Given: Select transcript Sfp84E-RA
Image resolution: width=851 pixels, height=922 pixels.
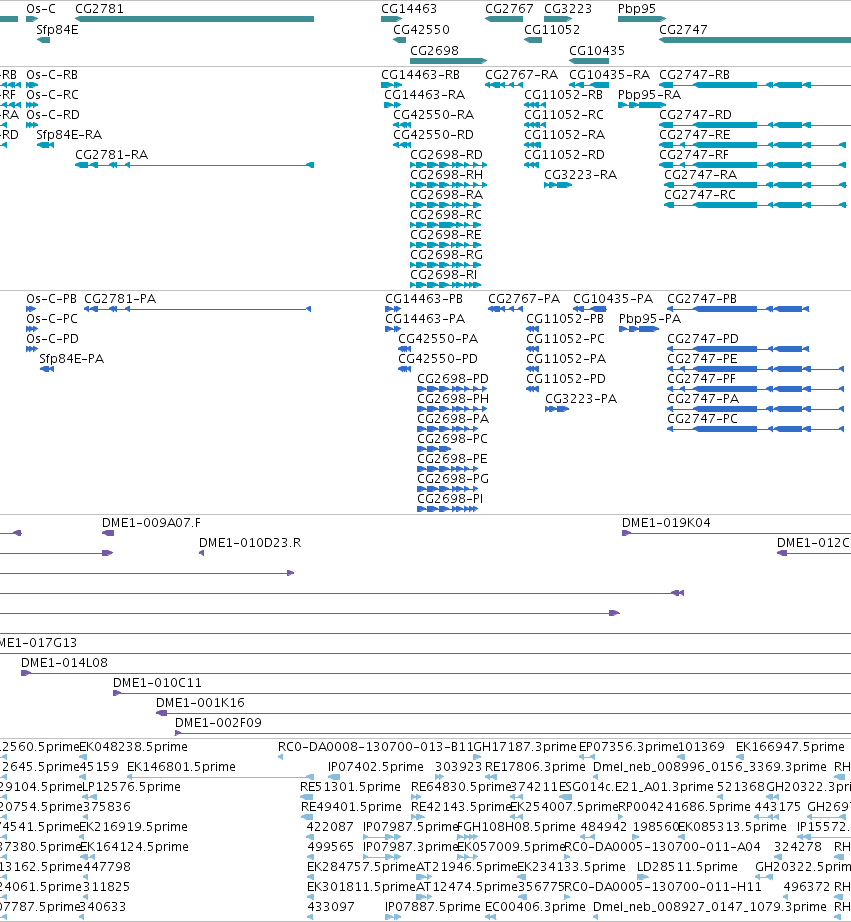Looking at the screenshot, I should 69,135.
